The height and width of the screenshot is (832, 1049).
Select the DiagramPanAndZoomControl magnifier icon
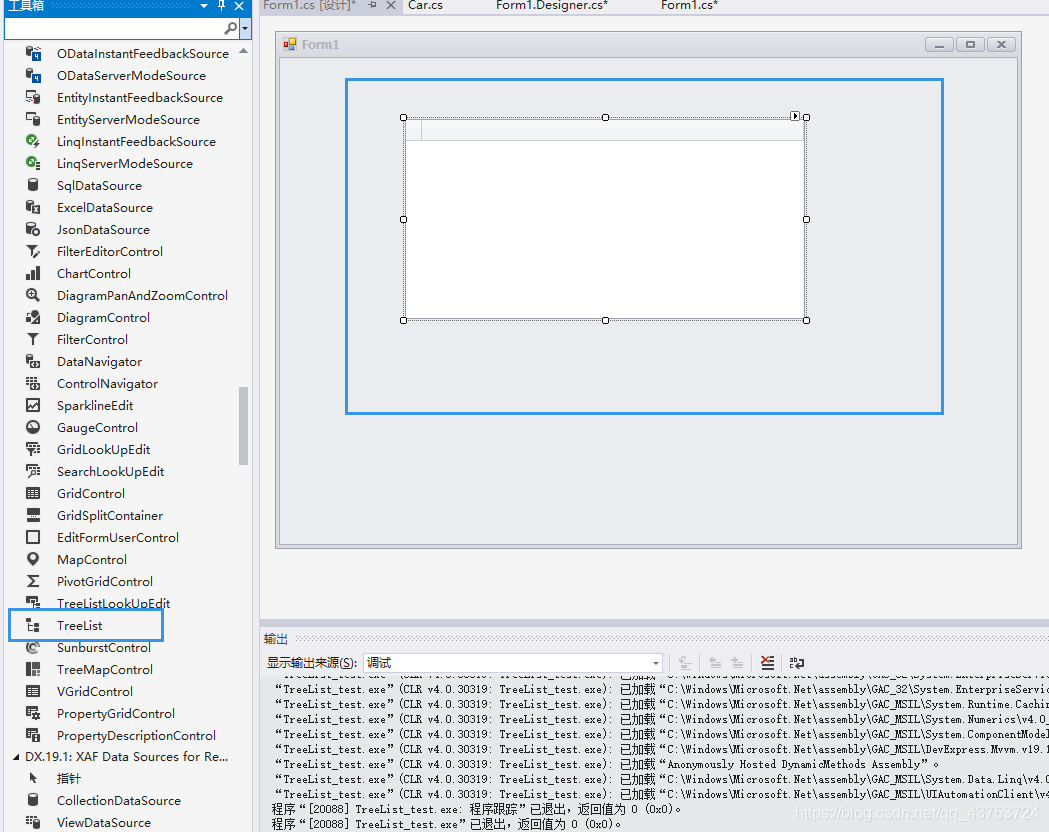(33, 295)
